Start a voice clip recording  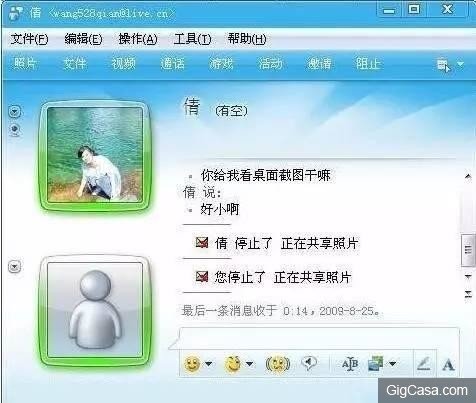click(x=309, y=363)
